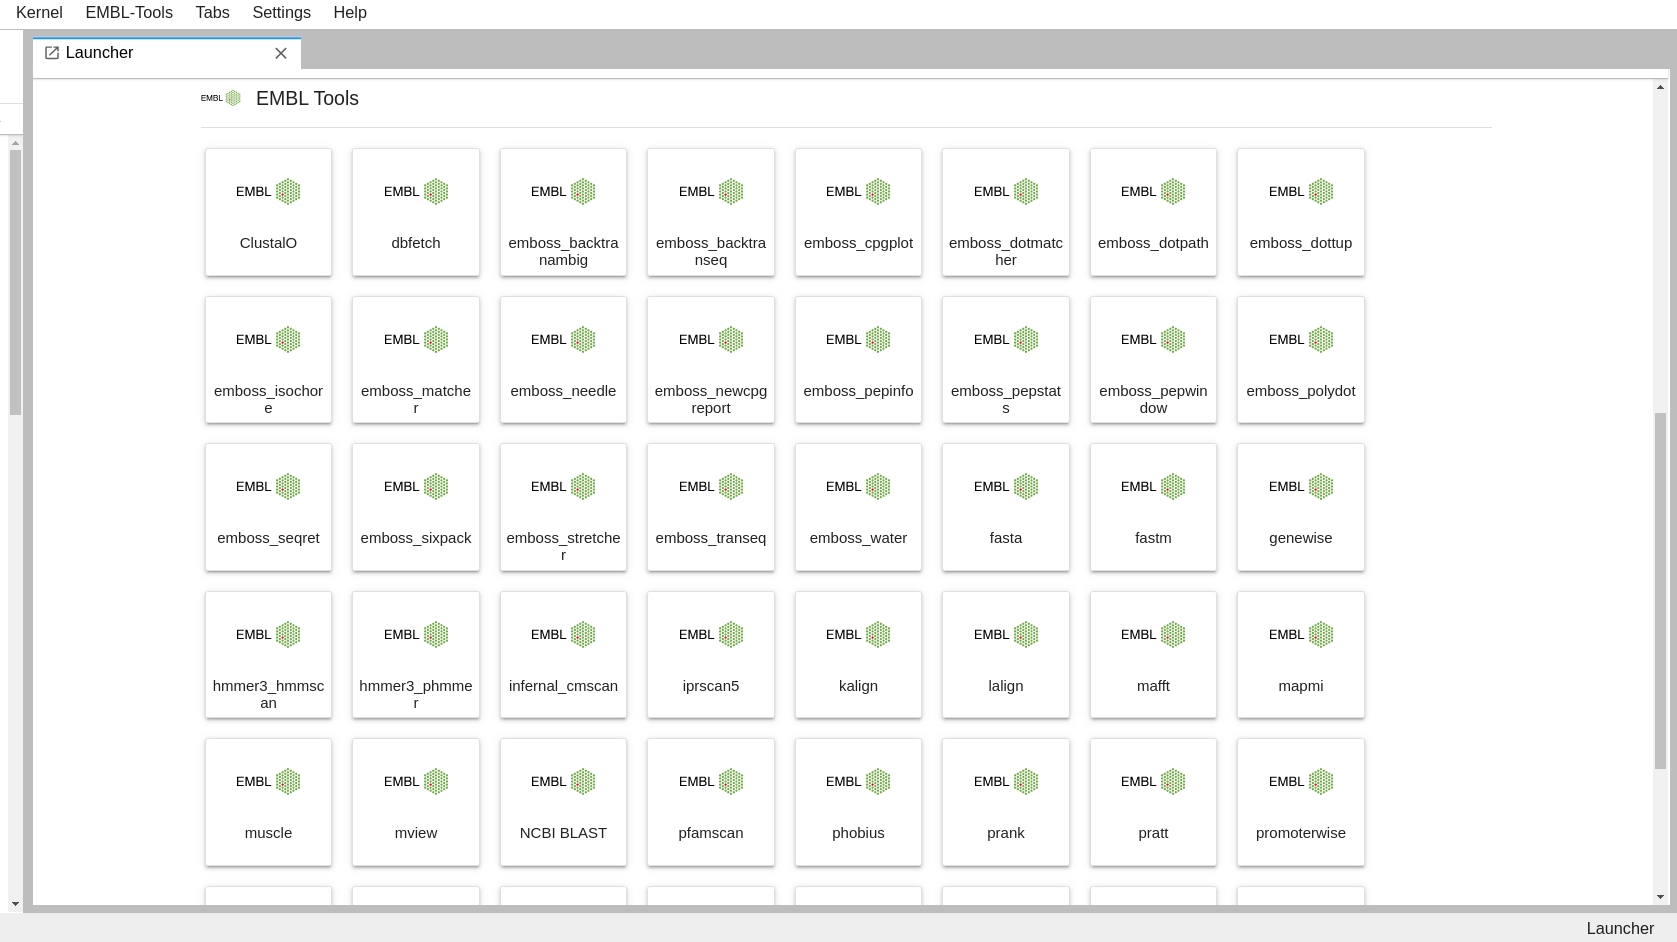
Task: Click the Launcher status bar label
Action: (1620, 928)
